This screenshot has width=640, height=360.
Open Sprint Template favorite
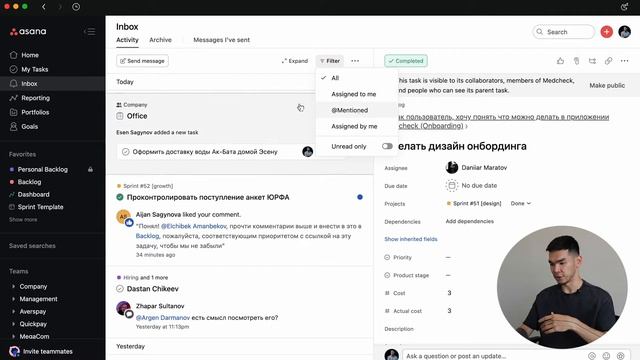click(36, 207)
